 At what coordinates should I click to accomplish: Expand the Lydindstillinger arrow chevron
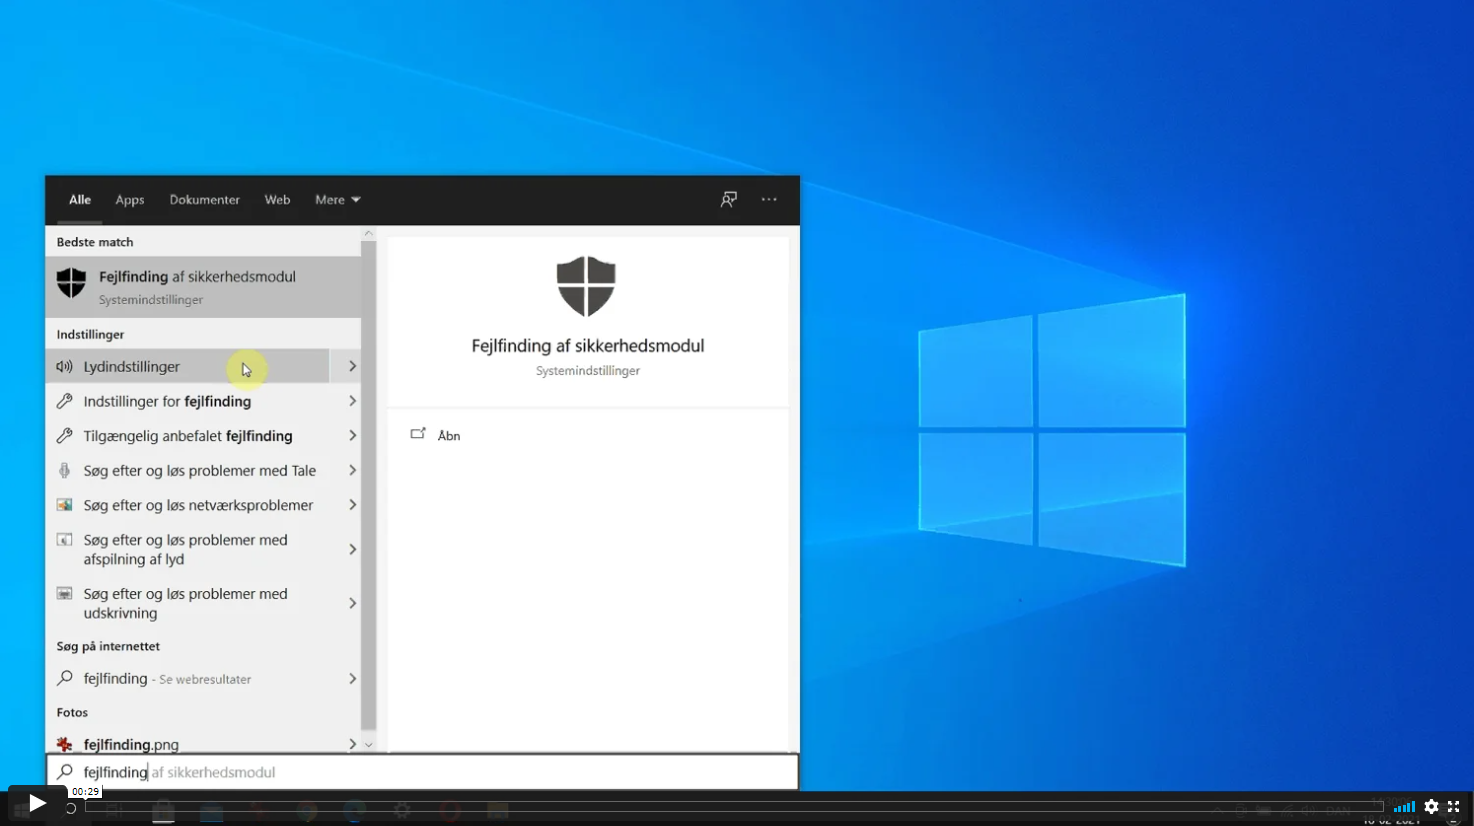(x=352, y=367)
